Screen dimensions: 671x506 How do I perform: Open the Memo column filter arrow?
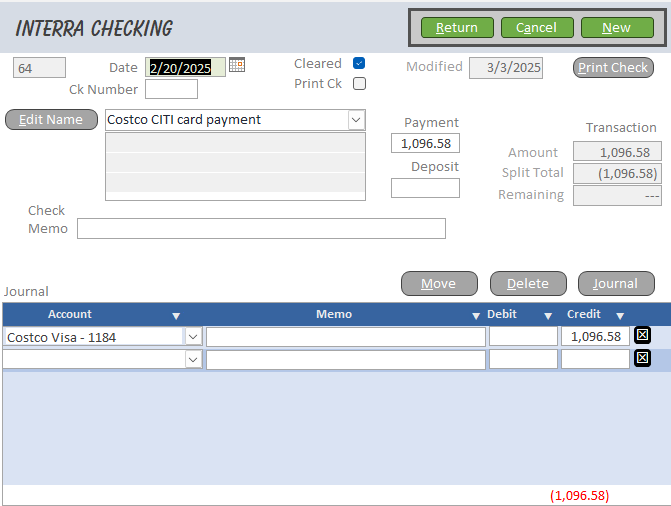pos(475,316)
